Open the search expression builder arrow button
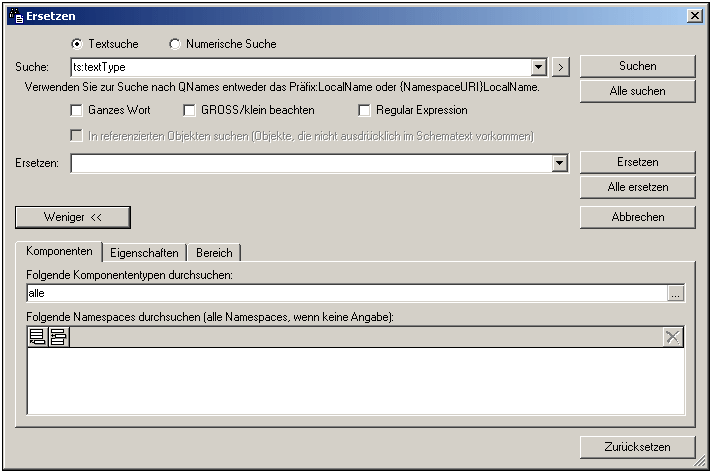Viewport: 712px width, 473px height. [x=561, y=67]
